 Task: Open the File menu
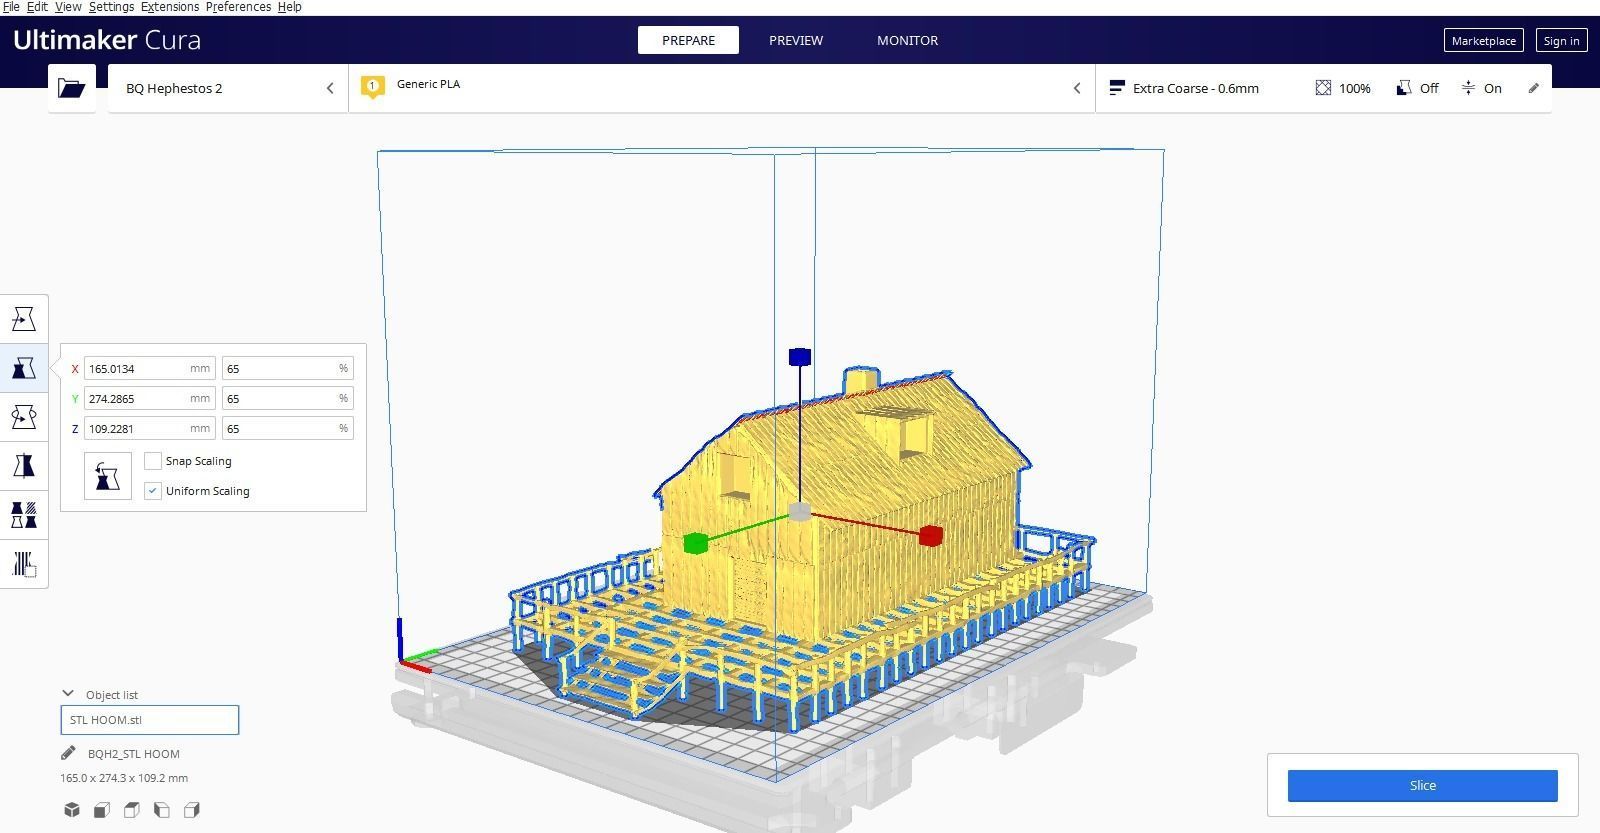[11, 7]
